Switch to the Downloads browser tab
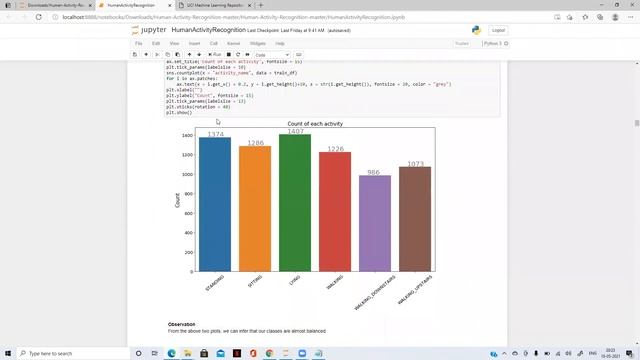Image resolution: width=640 pixels, height=360 pixels. coord(56,5)
